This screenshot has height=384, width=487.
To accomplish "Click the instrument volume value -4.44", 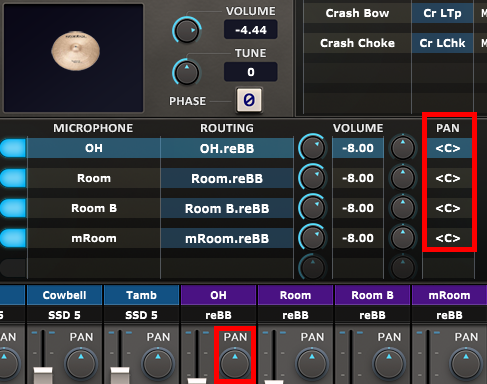I will 251,30.
